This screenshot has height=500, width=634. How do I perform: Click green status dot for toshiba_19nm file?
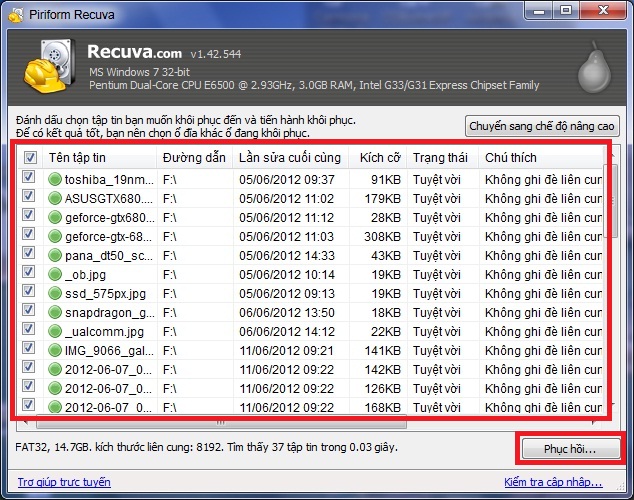pyautogui.click(x=55, y=179)
